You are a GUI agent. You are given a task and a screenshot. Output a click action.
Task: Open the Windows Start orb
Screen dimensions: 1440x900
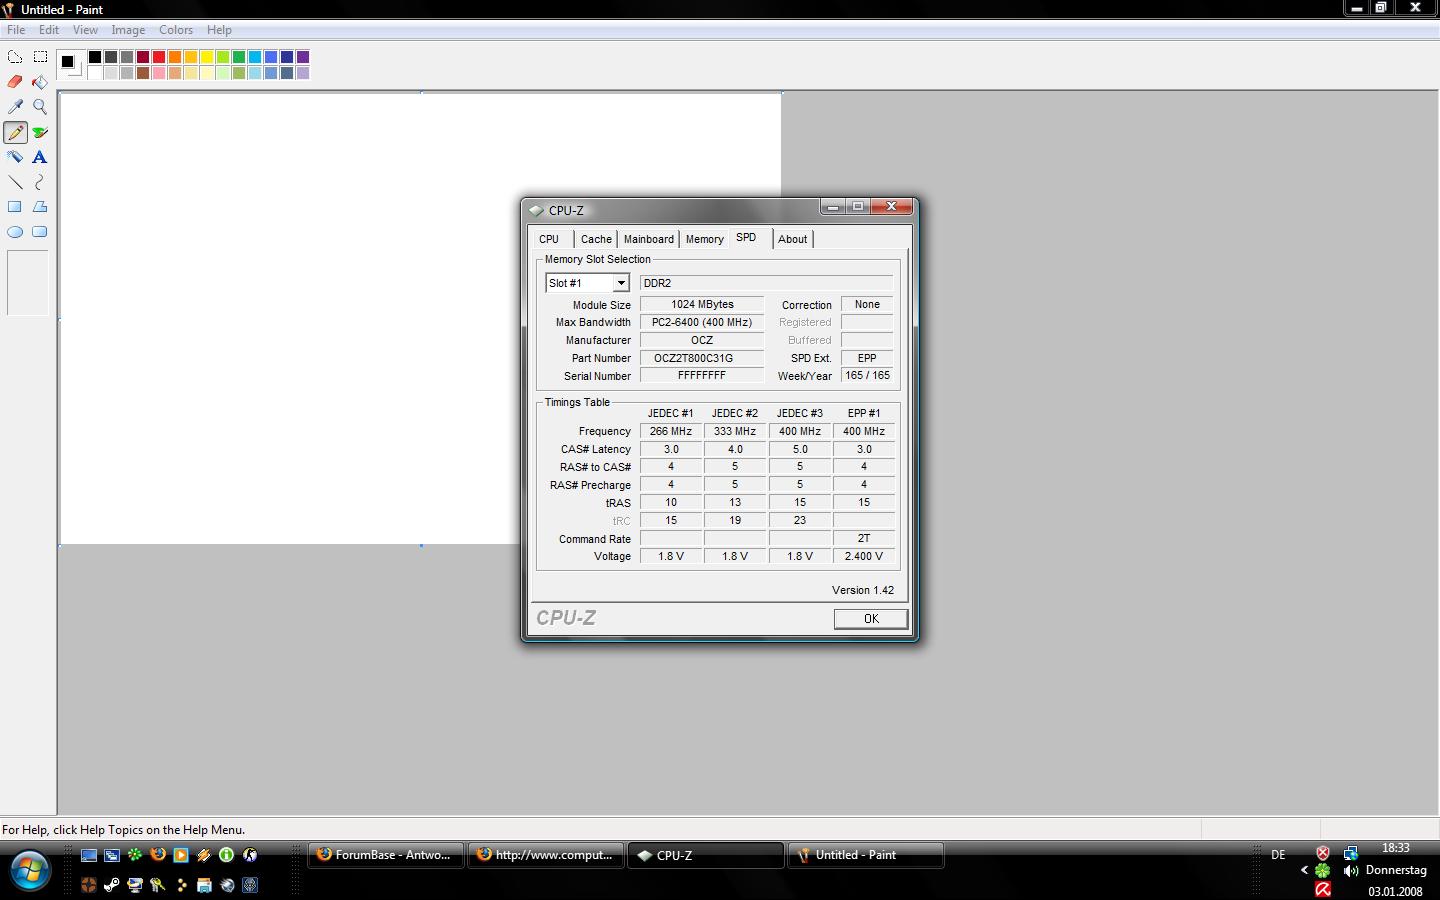pyautogui.click(x=29, y=870)
